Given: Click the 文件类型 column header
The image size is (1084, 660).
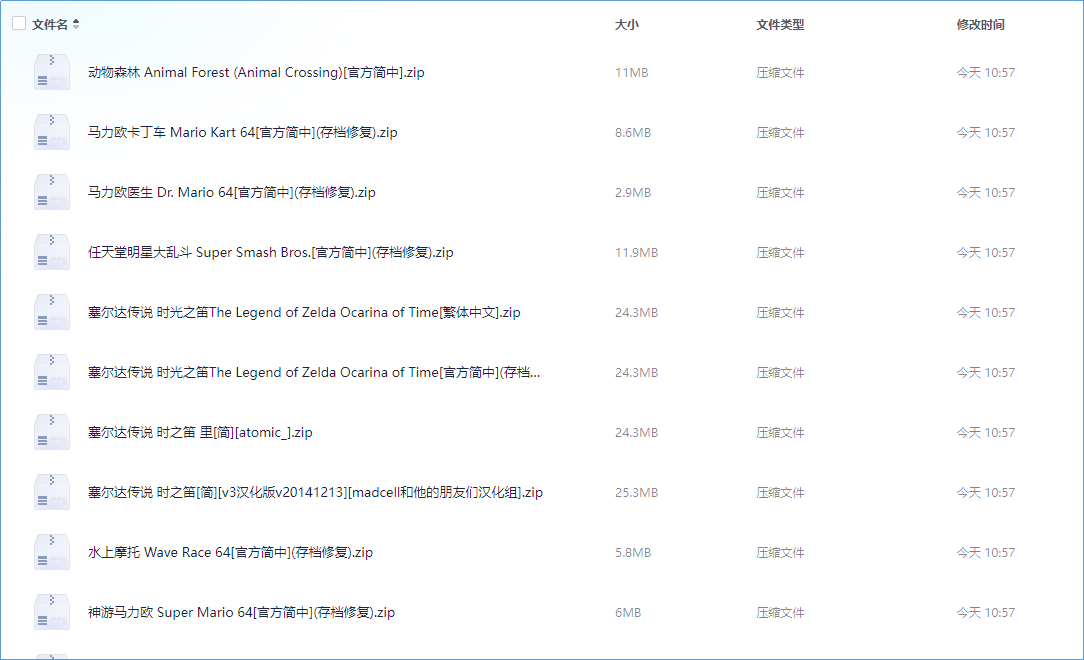Looking at the screenshot, I should tap(781, 24).
